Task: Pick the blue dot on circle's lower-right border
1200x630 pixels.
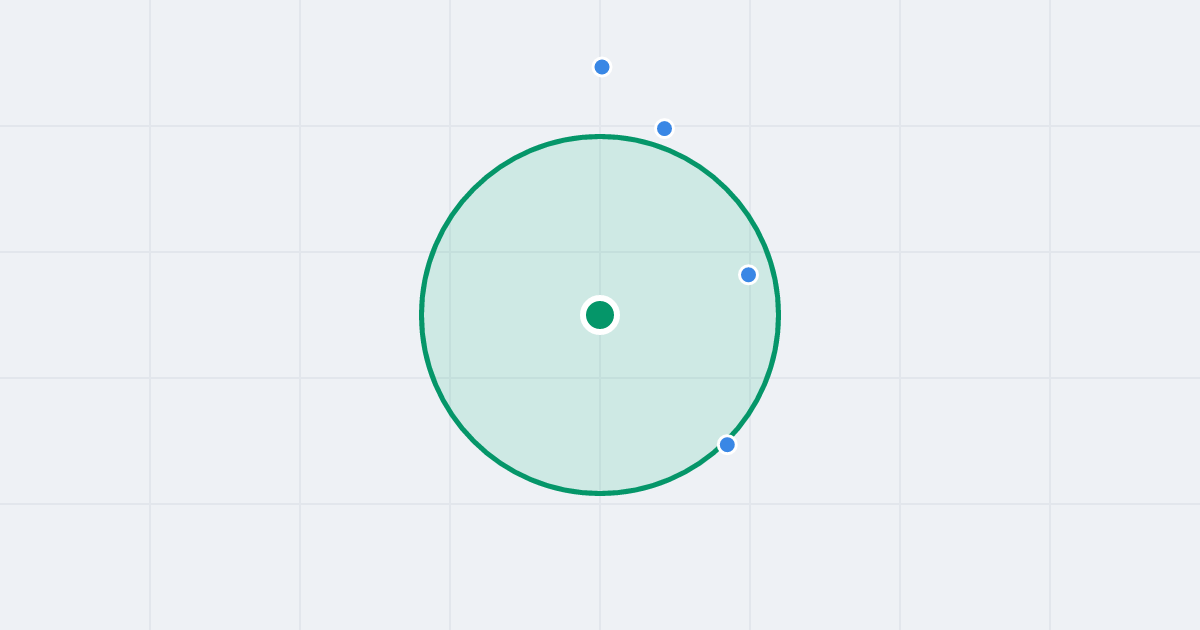Action: click(x=727, y=444)
